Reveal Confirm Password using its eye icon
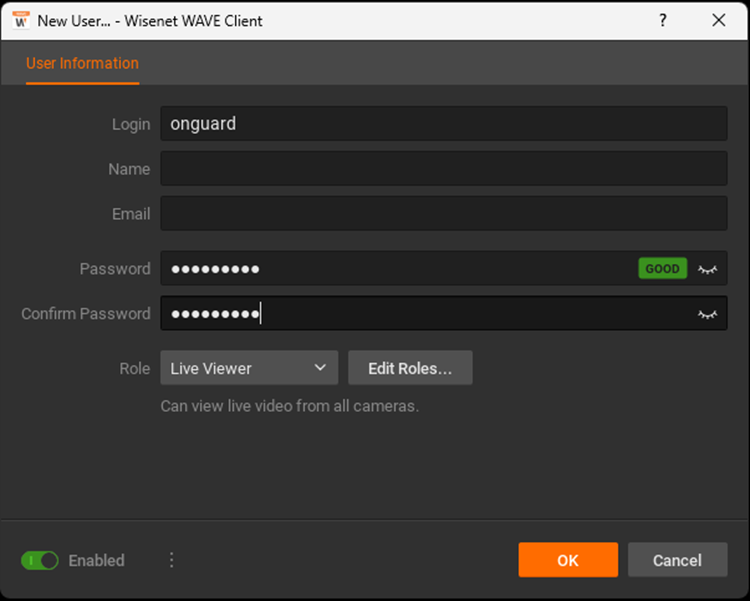 707,314
